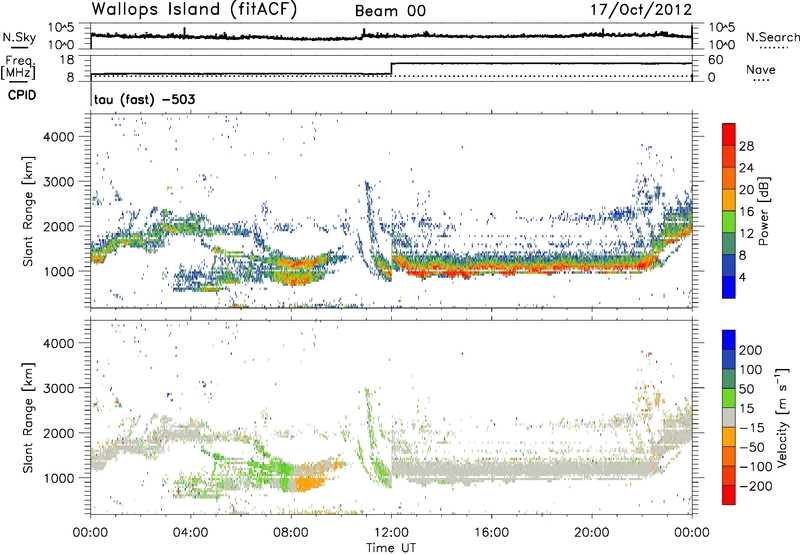
Task: Select the "28" value on the power colorbar
Action: pos(746,146)
